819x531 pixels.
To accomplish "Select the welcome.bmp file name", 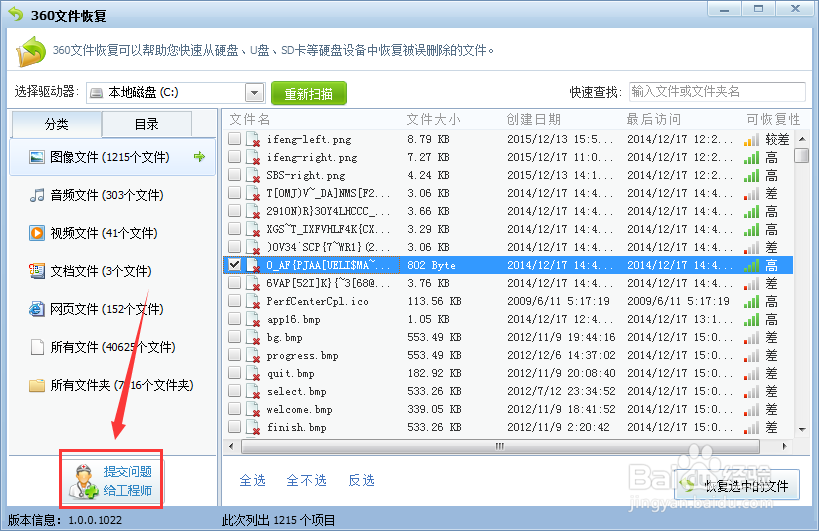I will coord(299,409).
